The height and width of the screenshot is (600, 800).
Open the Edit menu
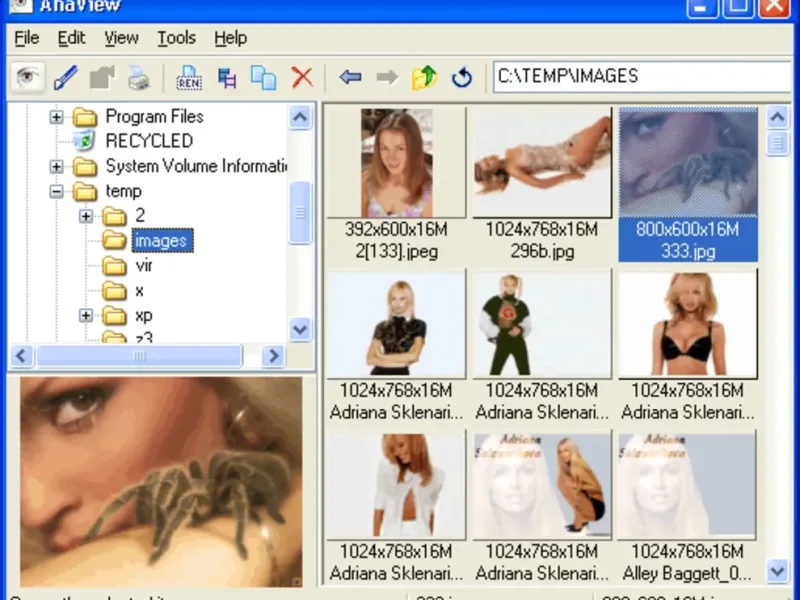(x=71, y=38)
